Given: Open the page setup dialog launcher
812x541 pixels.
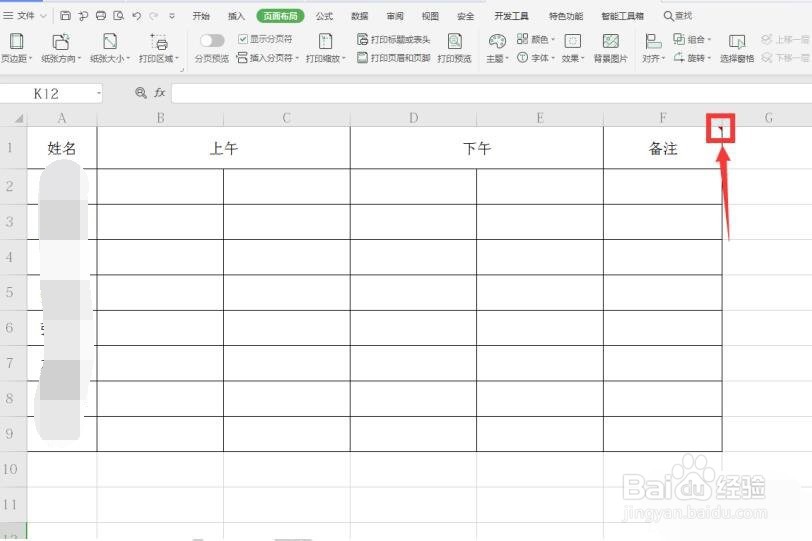Looking at the screenshot, I should (182, 70).
